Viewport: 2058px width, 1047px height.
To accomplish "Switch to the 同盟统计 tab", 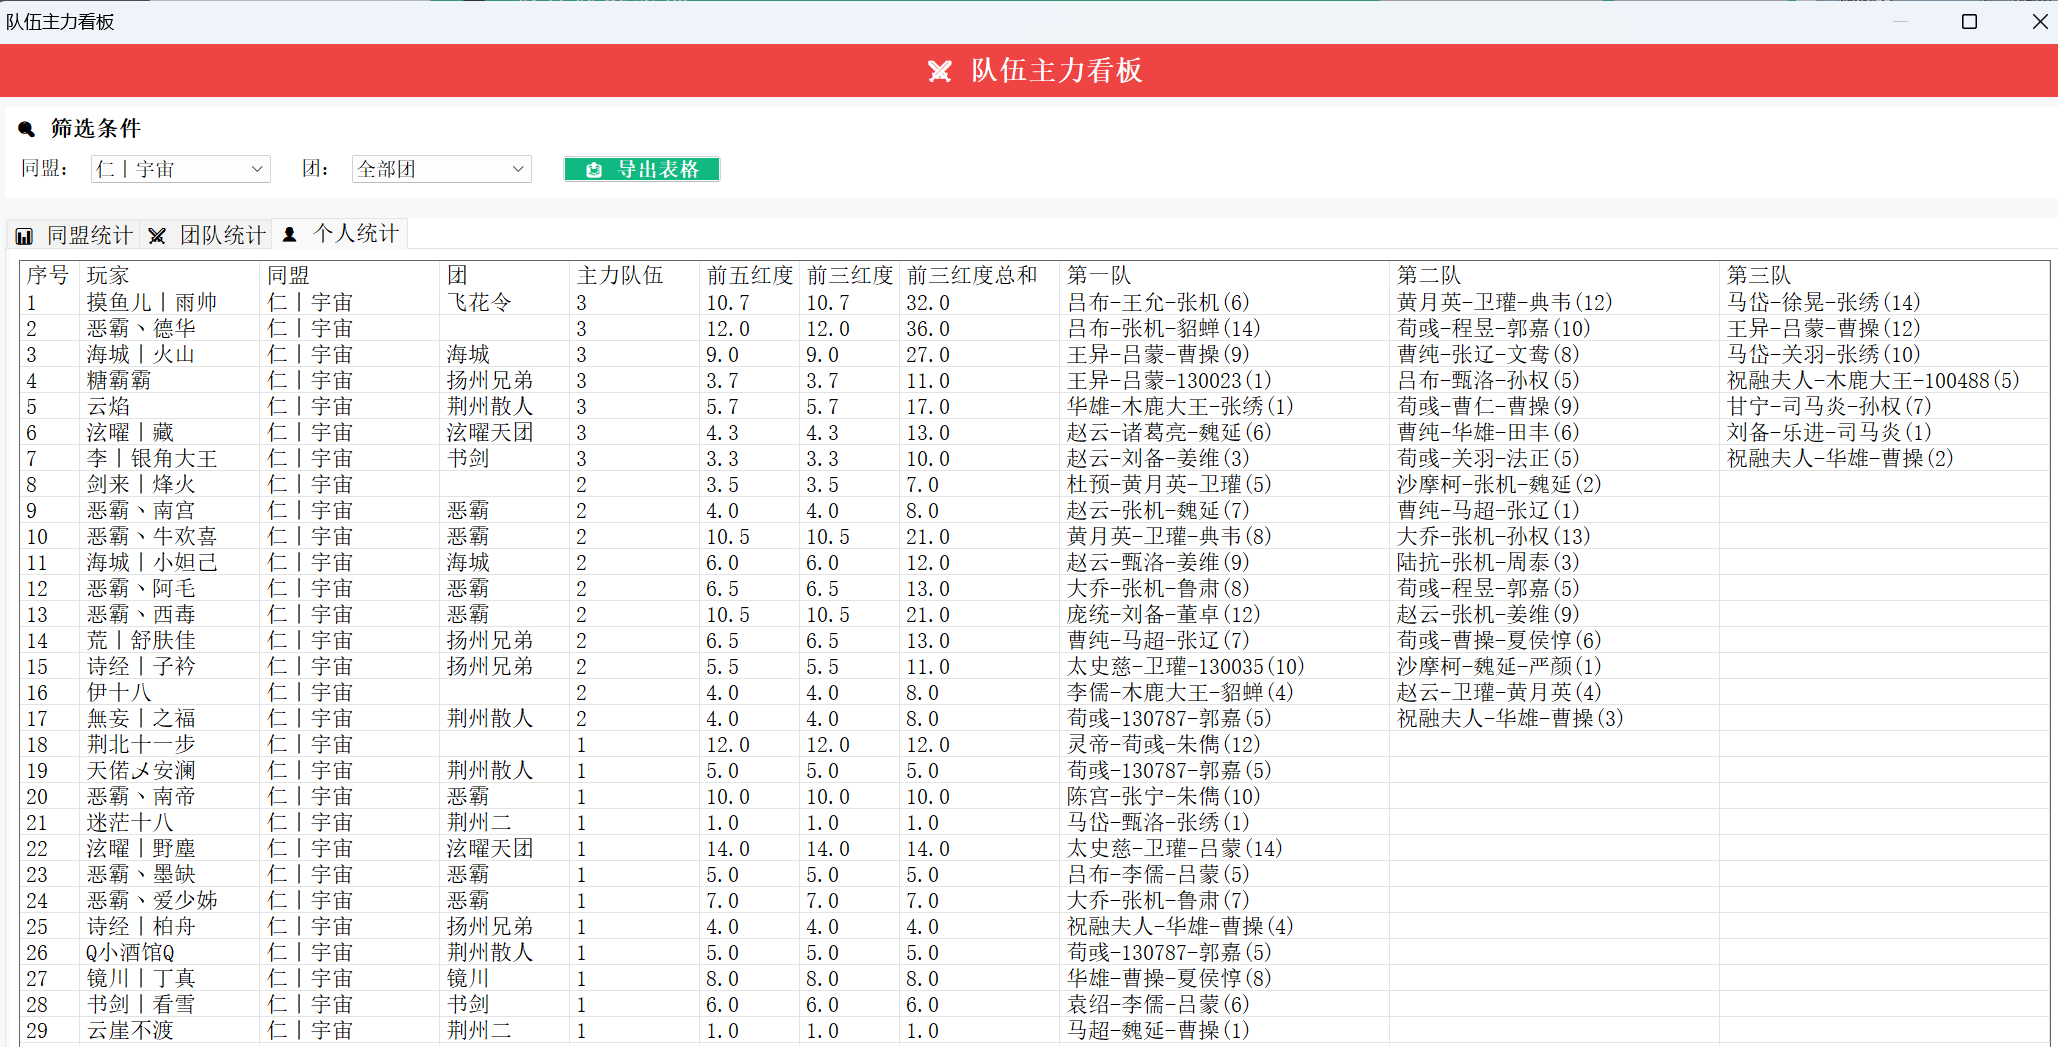I will pos(76,235).
